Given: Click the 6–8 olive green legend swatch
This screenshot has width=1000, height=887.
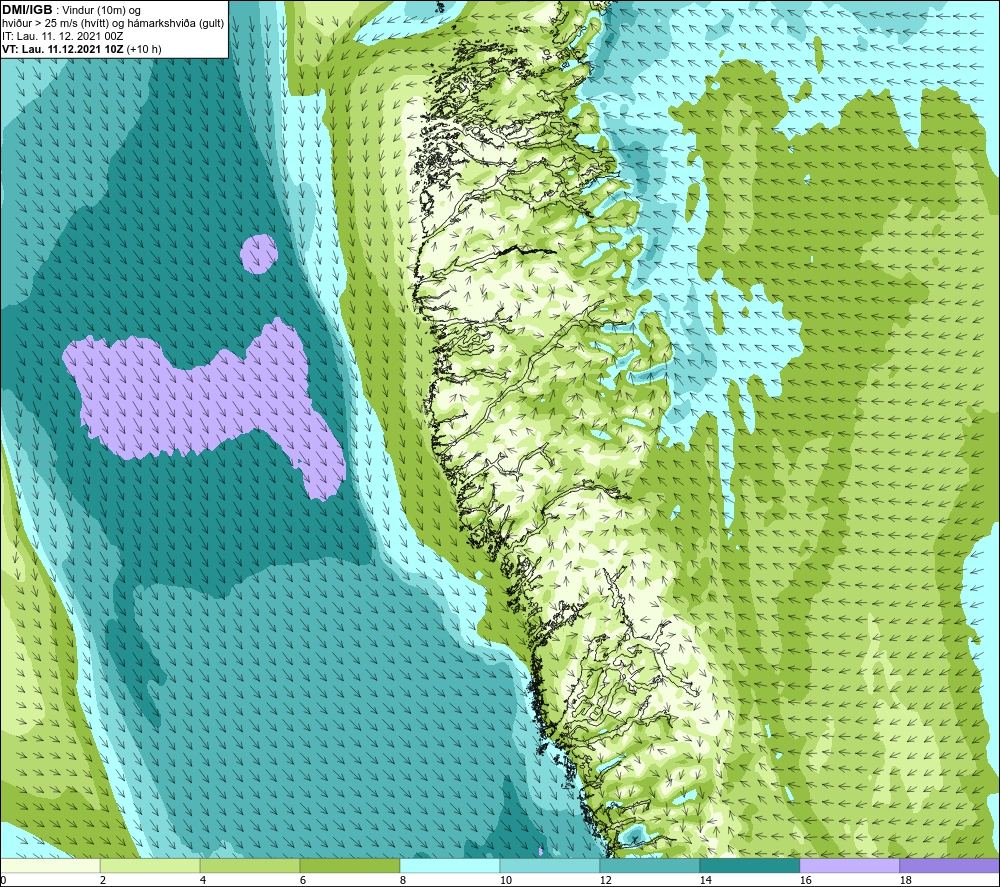Looking at the screenshot, I should 349,866.
